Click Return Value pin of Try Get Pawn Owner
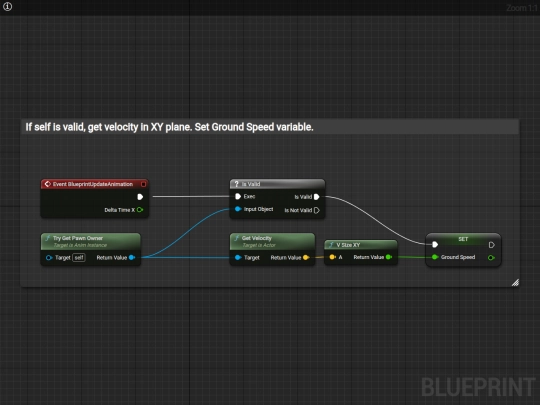 132,258
